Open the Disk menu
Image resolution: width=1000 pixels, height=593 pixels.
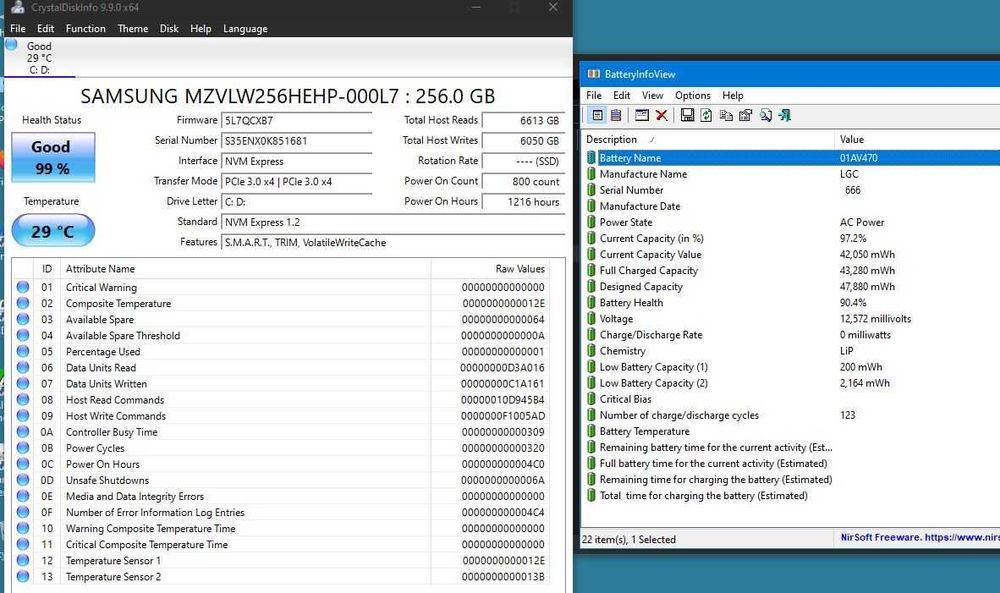tap(169, 29)
